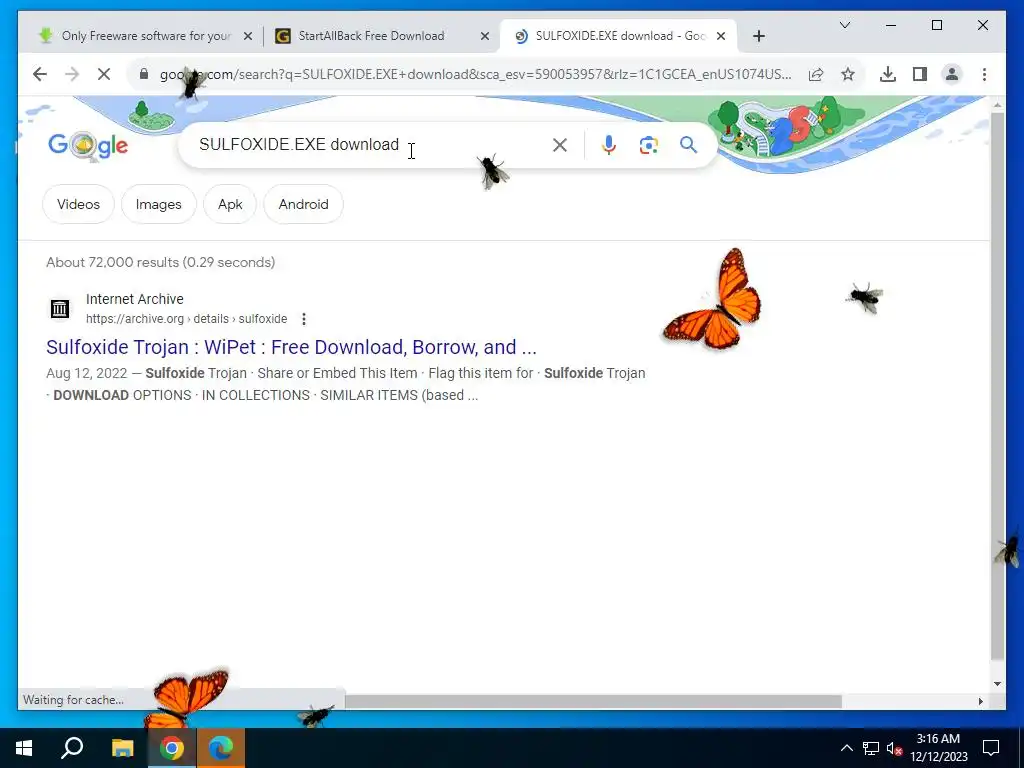View site information lock icon

(144, 74)
